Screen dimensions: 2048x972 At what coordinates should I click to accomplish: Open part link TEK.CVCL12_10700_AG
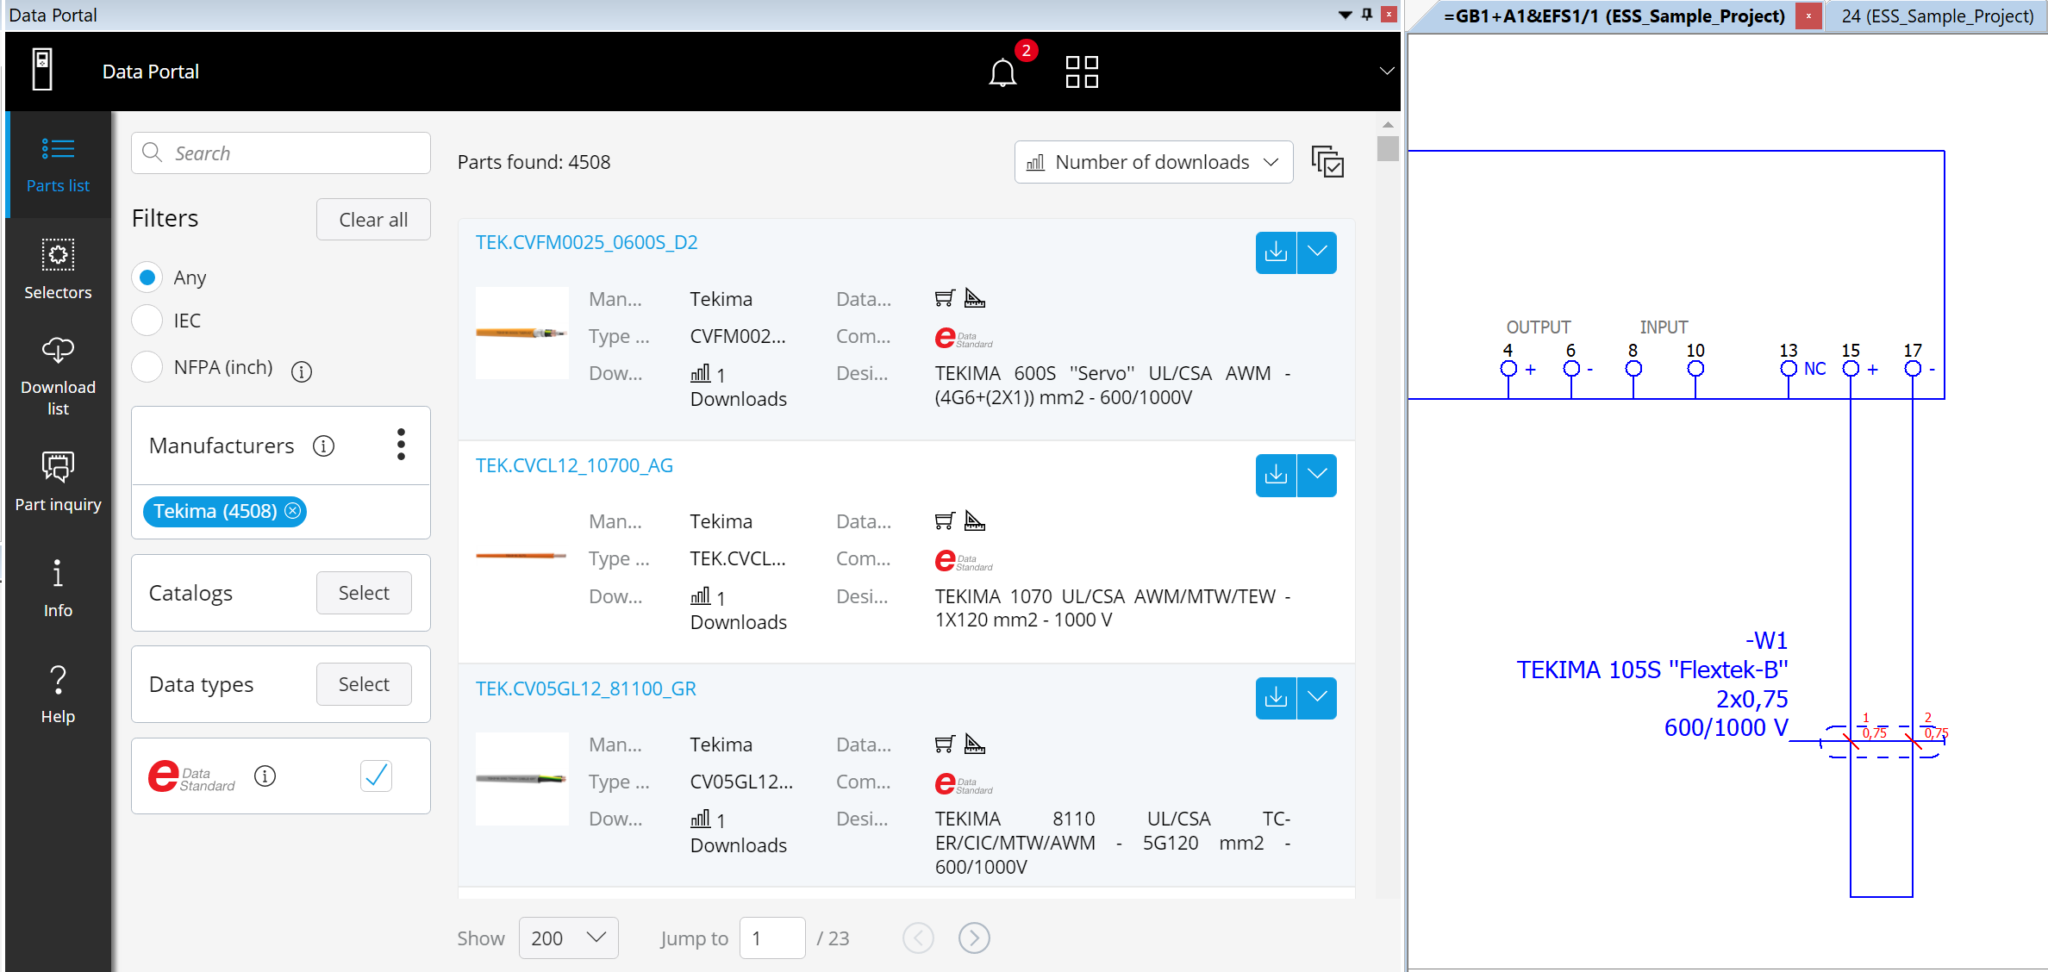[574, 466]
